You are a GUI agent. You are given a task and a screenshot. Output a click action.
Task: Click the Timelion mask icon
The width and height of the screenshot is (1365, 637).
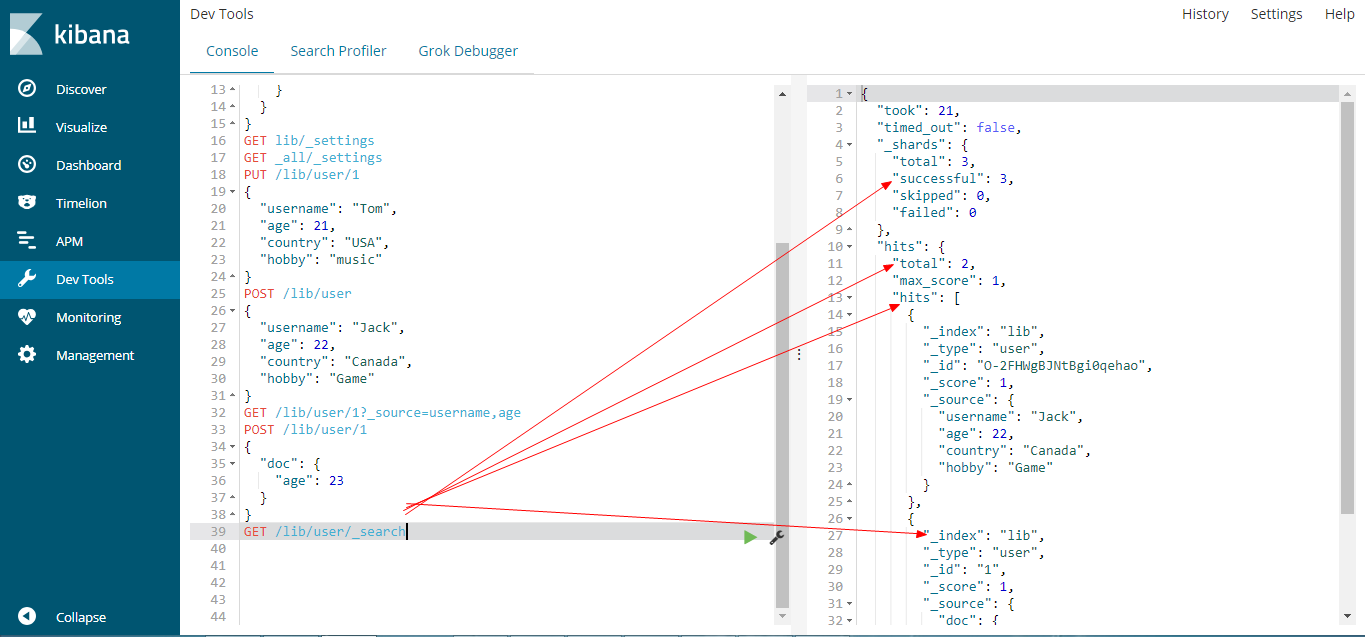(x=27, y=203)
